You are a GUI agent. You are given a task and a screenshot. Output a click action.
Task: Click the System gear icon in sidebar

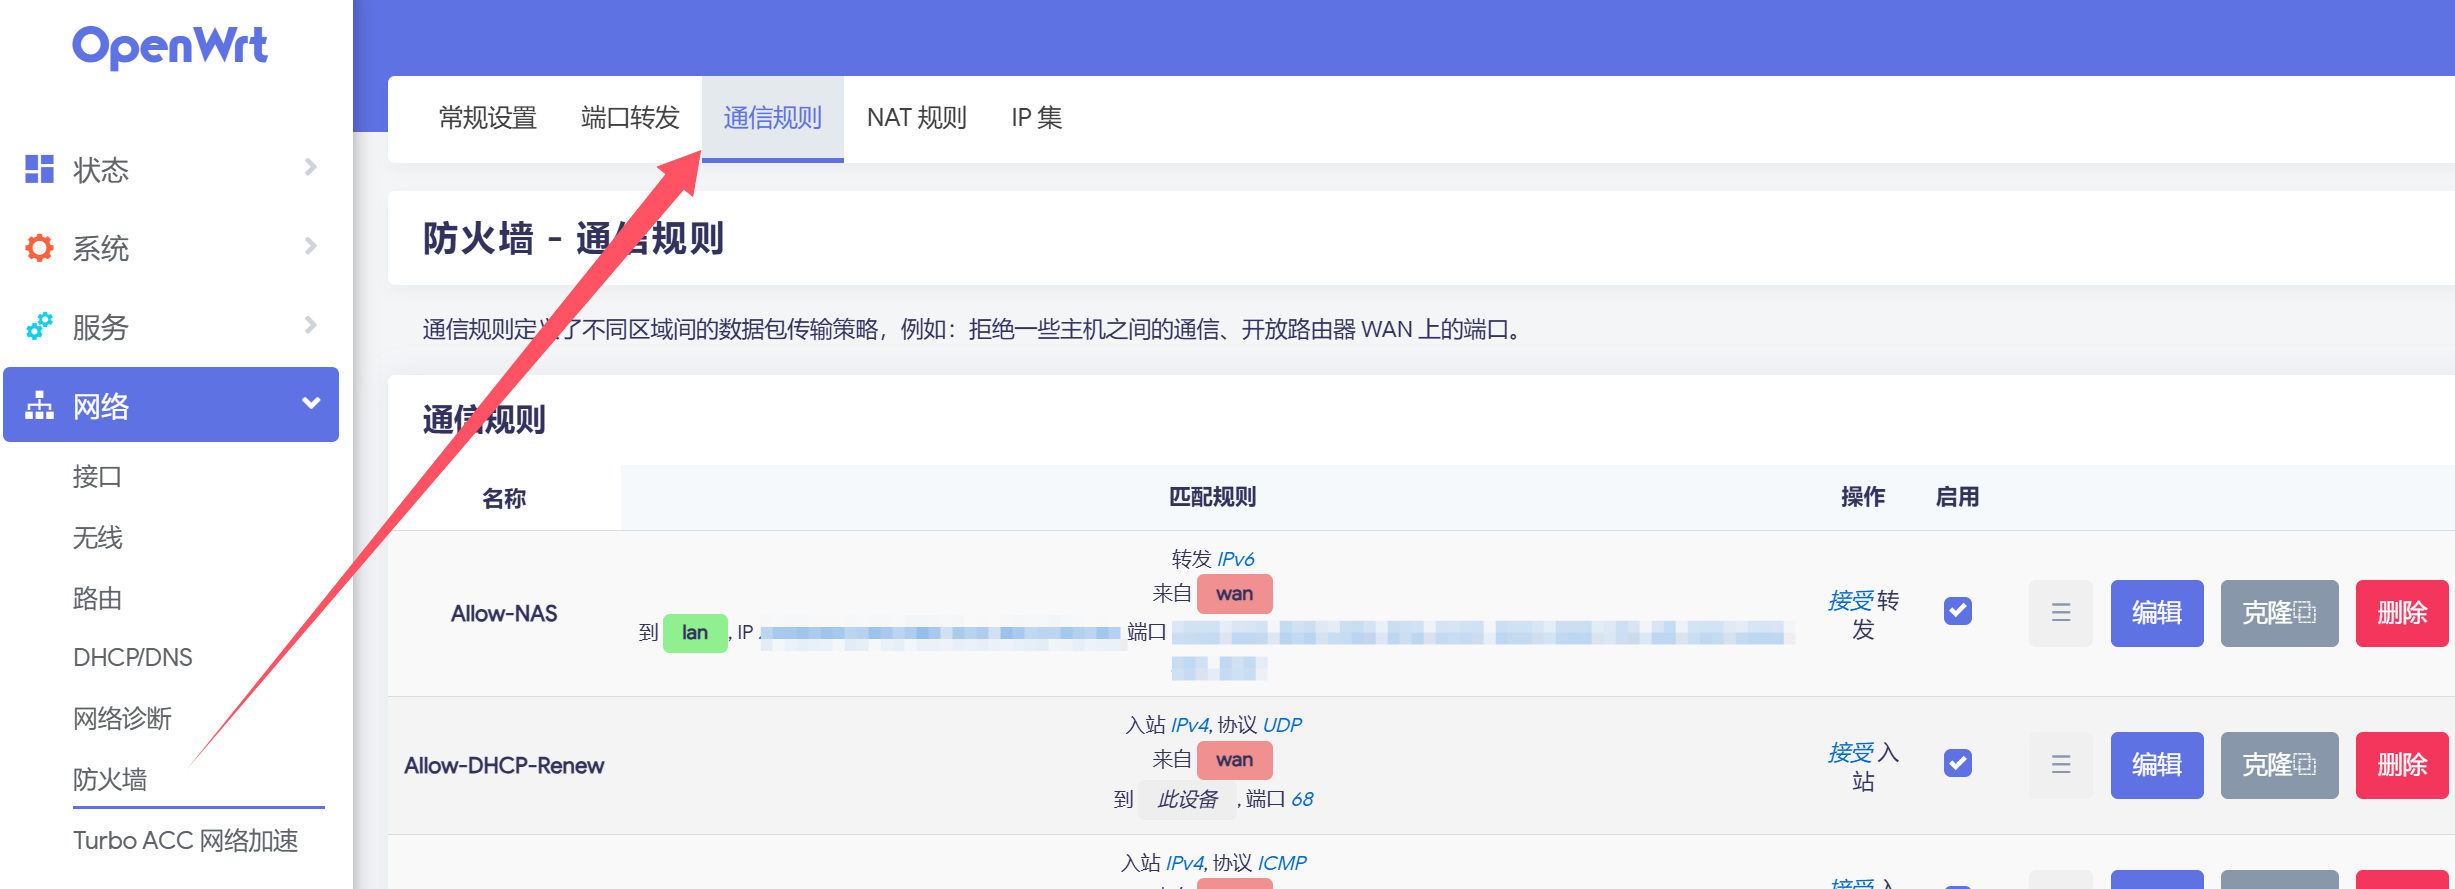point(39,247)
